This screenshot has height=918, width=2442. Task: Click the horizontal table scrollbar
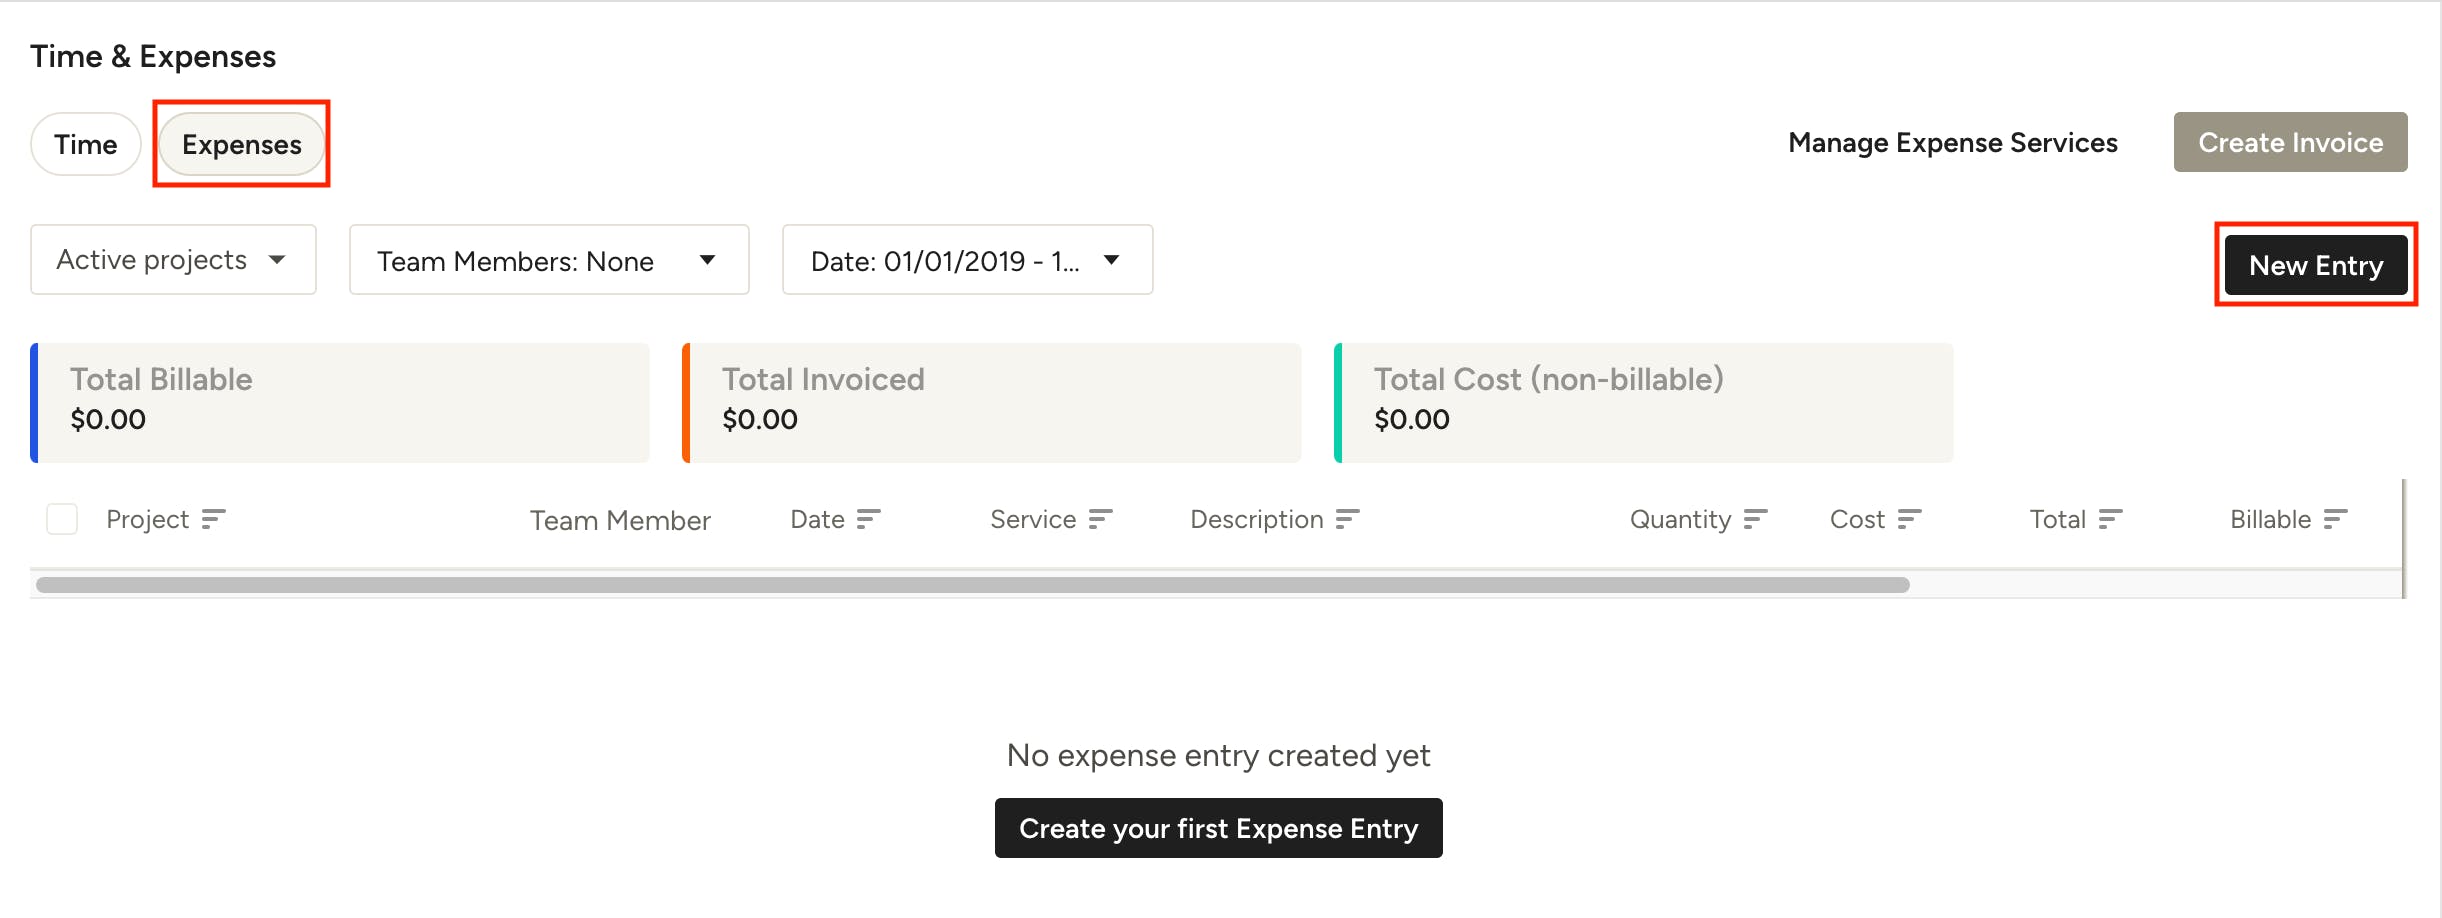pos(972,585)
